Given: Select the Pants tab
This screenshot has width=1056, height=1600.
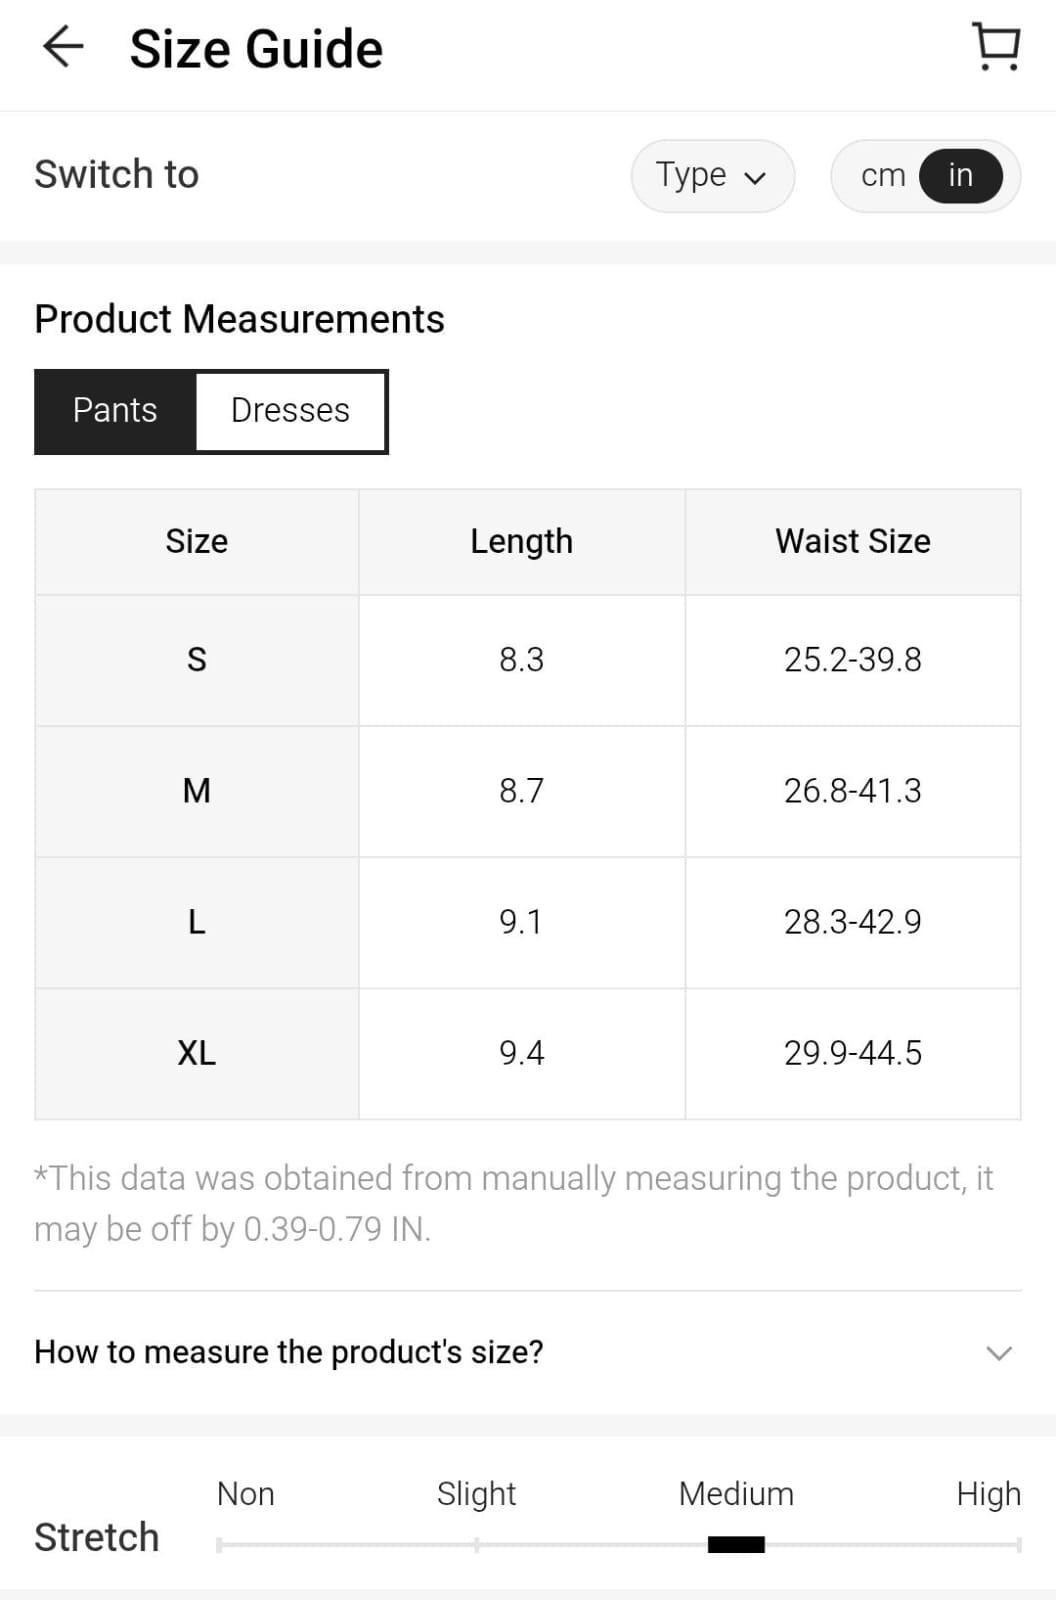Looking at the screenshot, I should [x=115, y=411].
